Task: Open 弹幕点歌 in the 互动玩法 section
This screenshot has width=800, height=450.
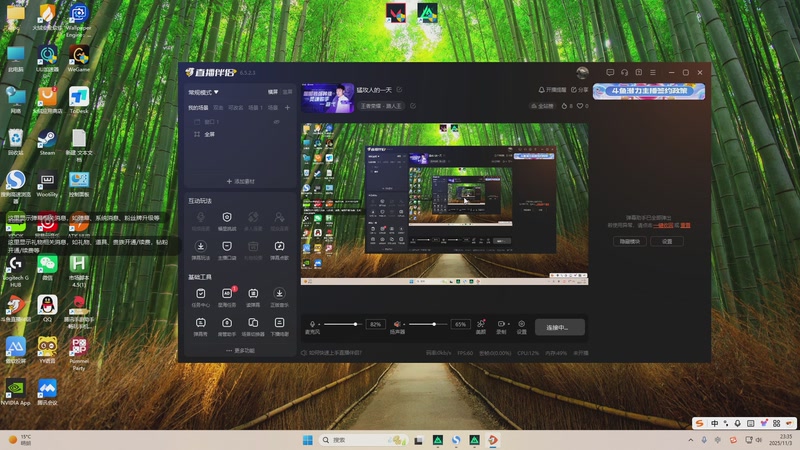Action: click(279, 251)
